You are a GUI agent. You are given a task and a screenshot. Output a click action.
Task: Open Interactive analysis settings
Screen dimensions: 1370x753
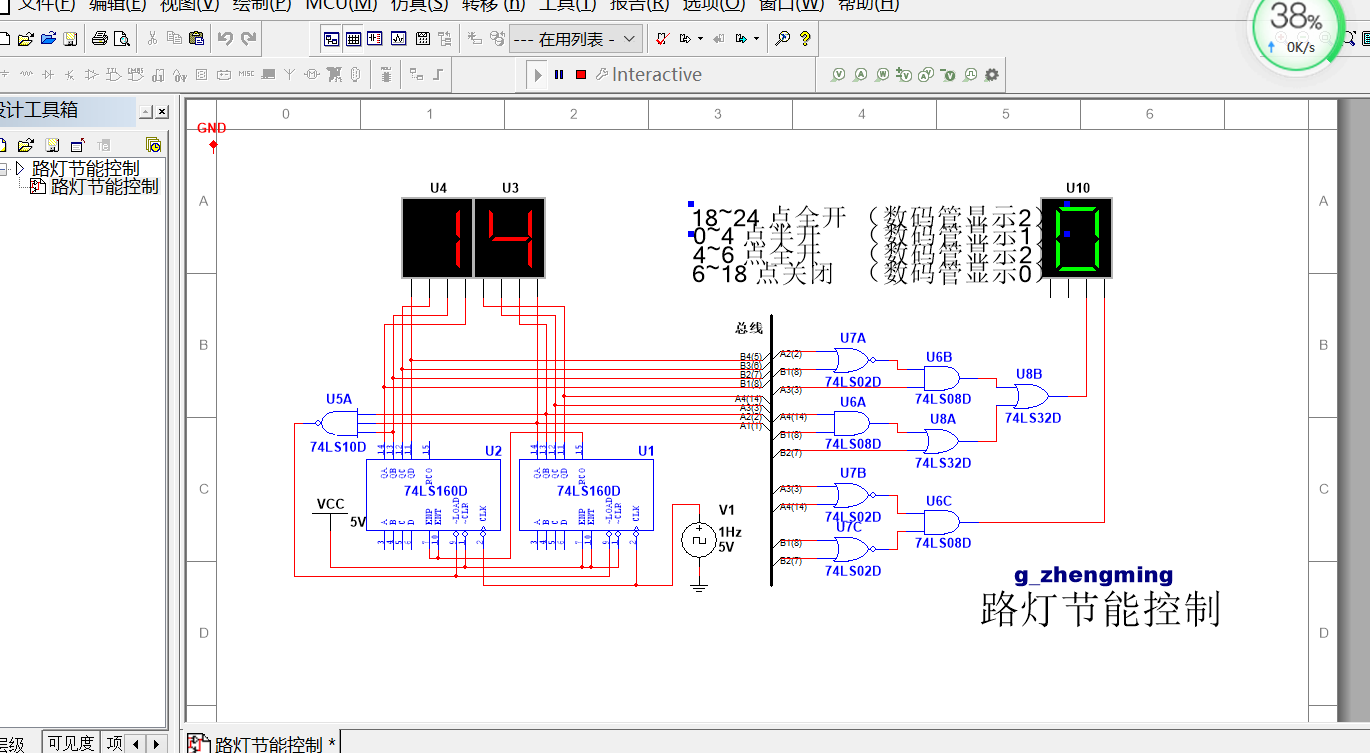(649, 75)
